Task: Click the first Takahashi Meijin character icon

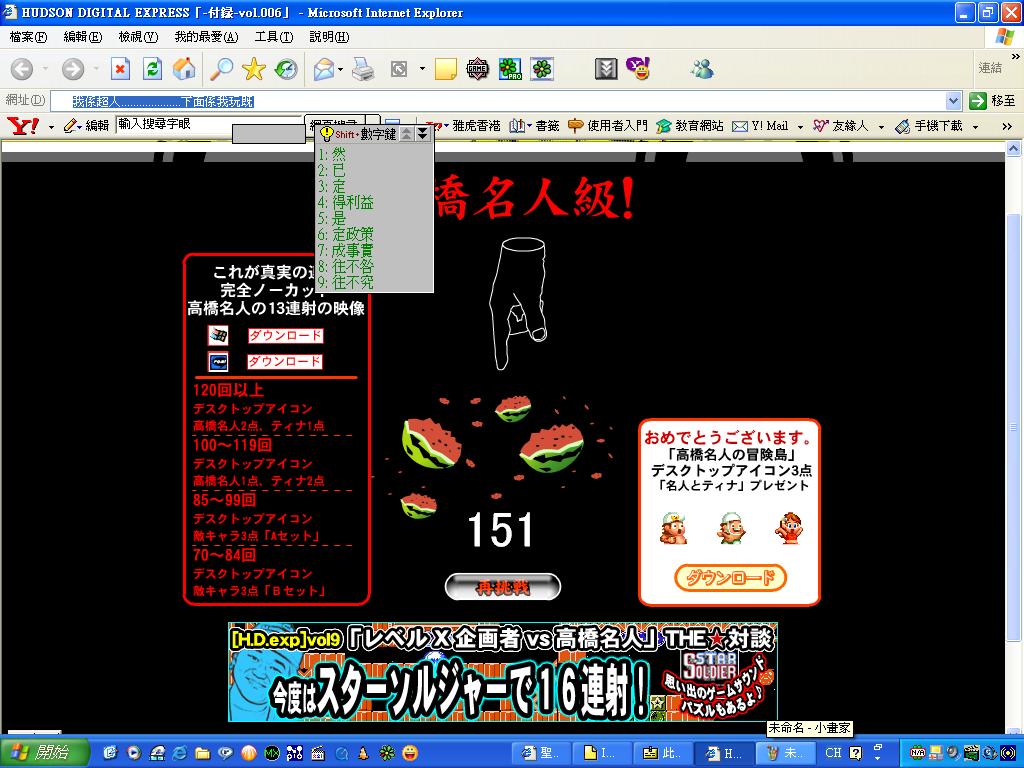Action: tap(673, 528)
